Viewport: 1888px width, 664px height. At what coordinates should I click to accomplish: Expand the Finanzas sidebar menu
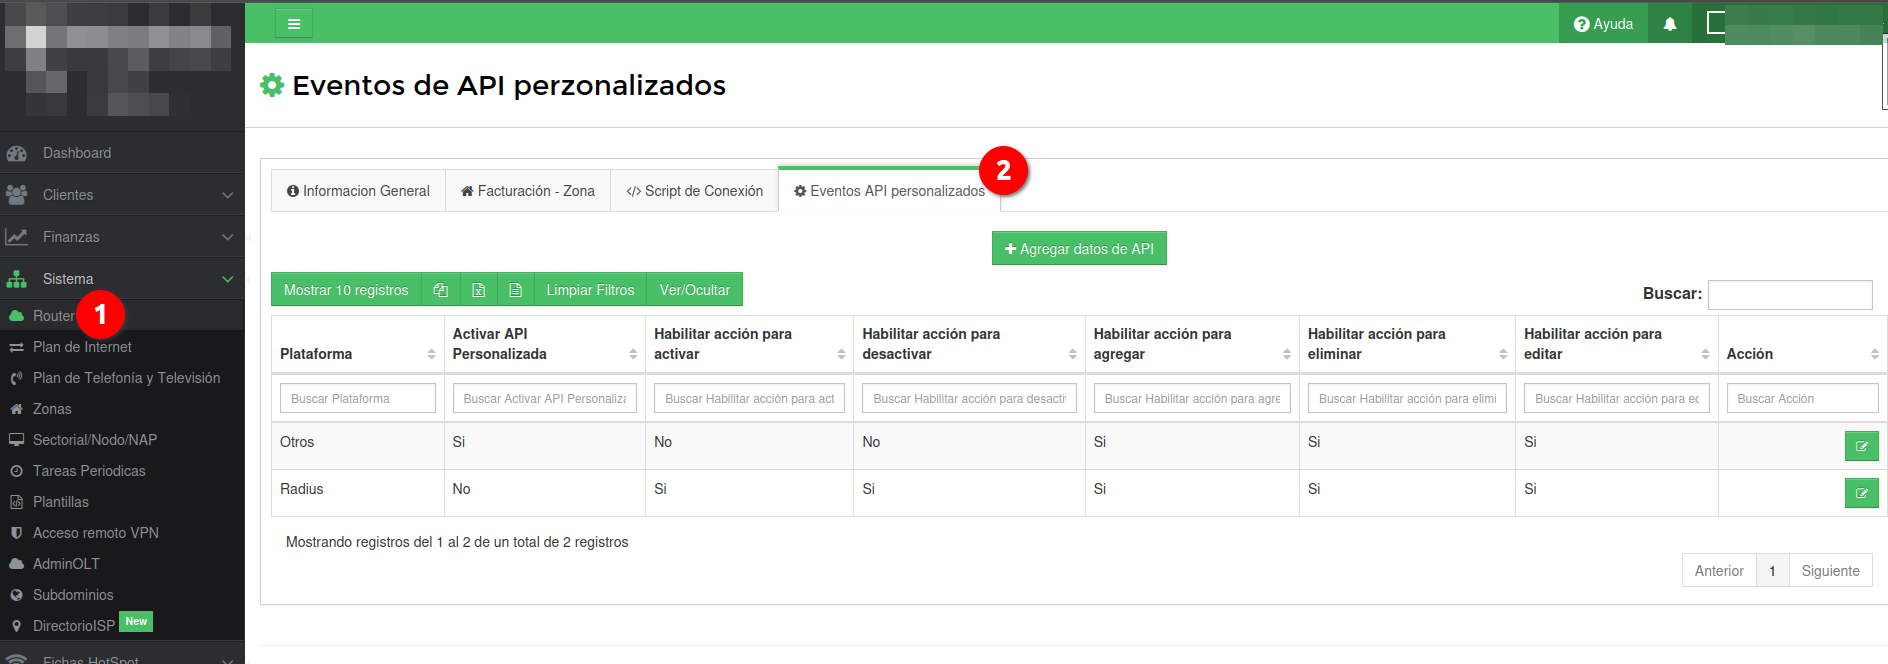(122, 237)
